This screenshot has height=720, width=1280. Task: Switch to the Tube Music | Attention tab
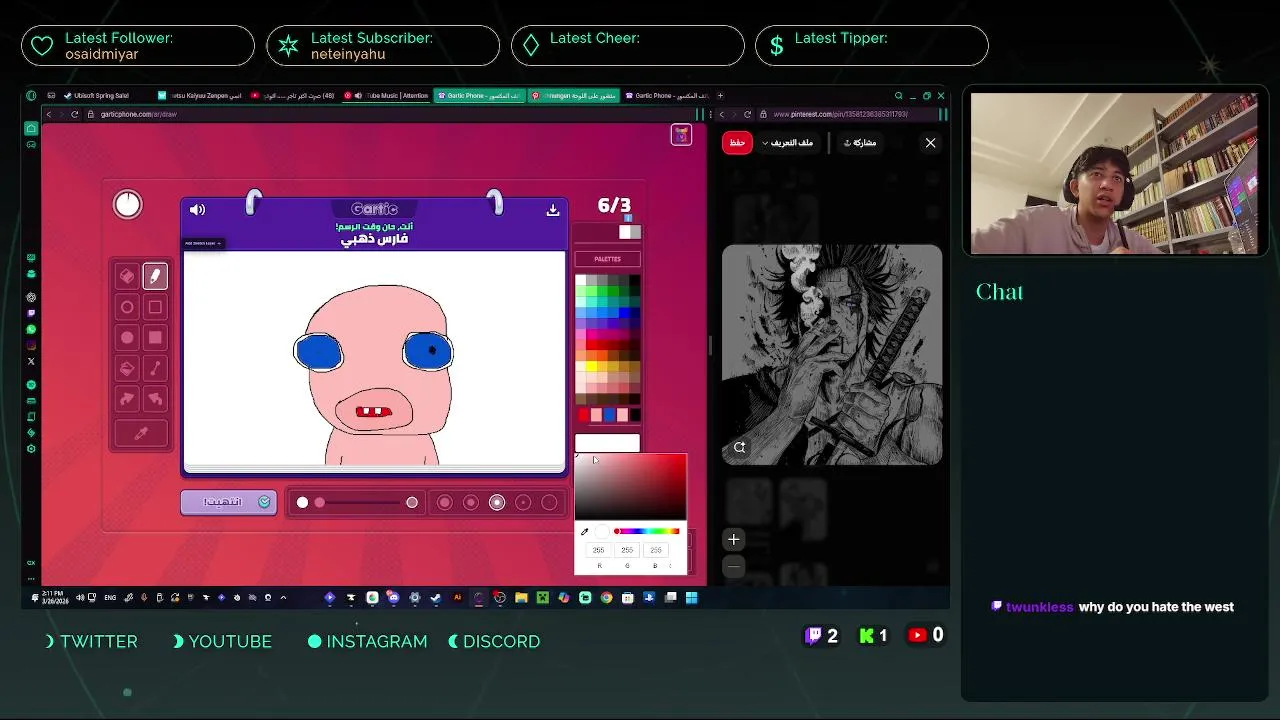388,96
